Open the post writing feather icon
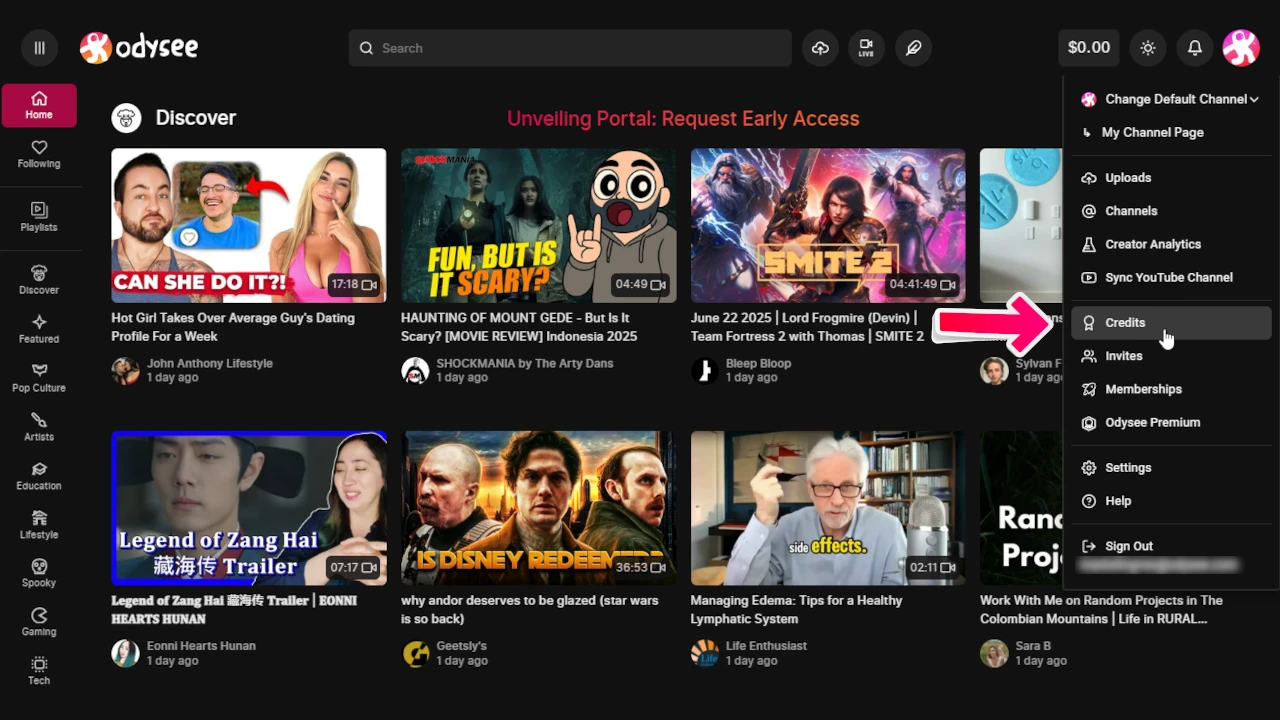 [913, 48]
